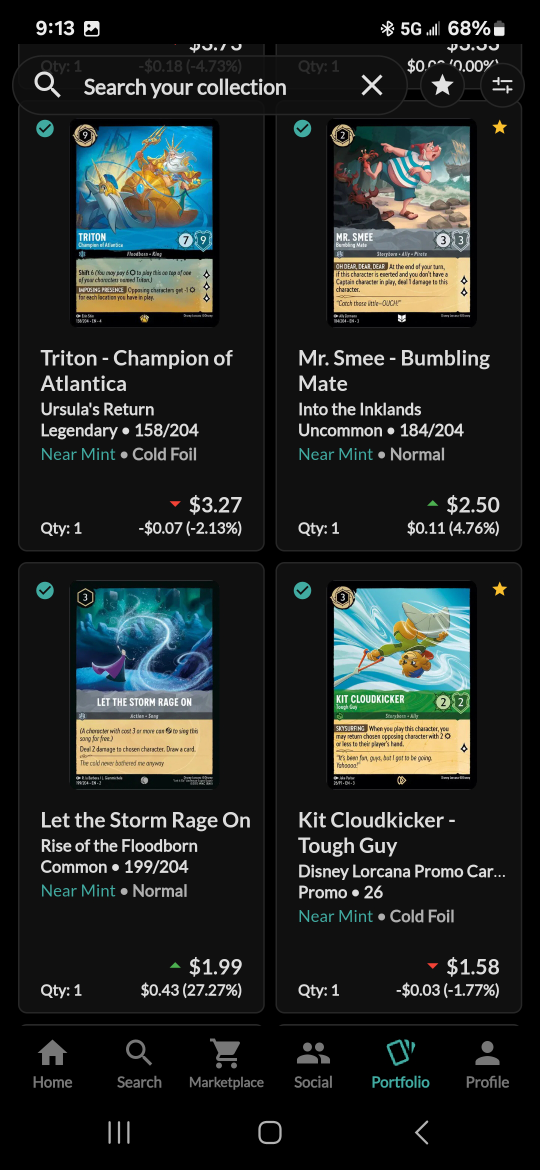
Task: Open the filter sliders options
Action: click(502, 86)
